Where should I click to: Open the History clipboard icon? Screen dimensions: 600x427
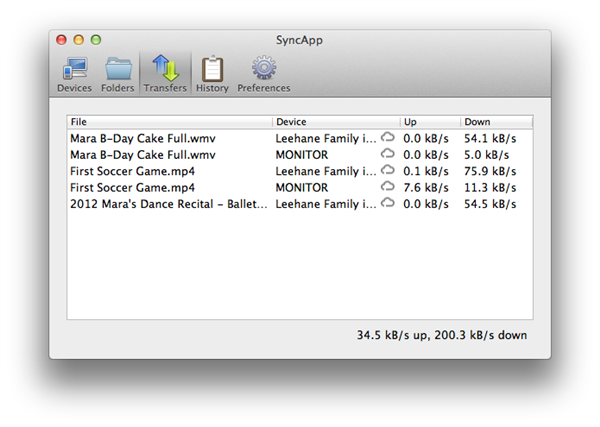[212, 69]
